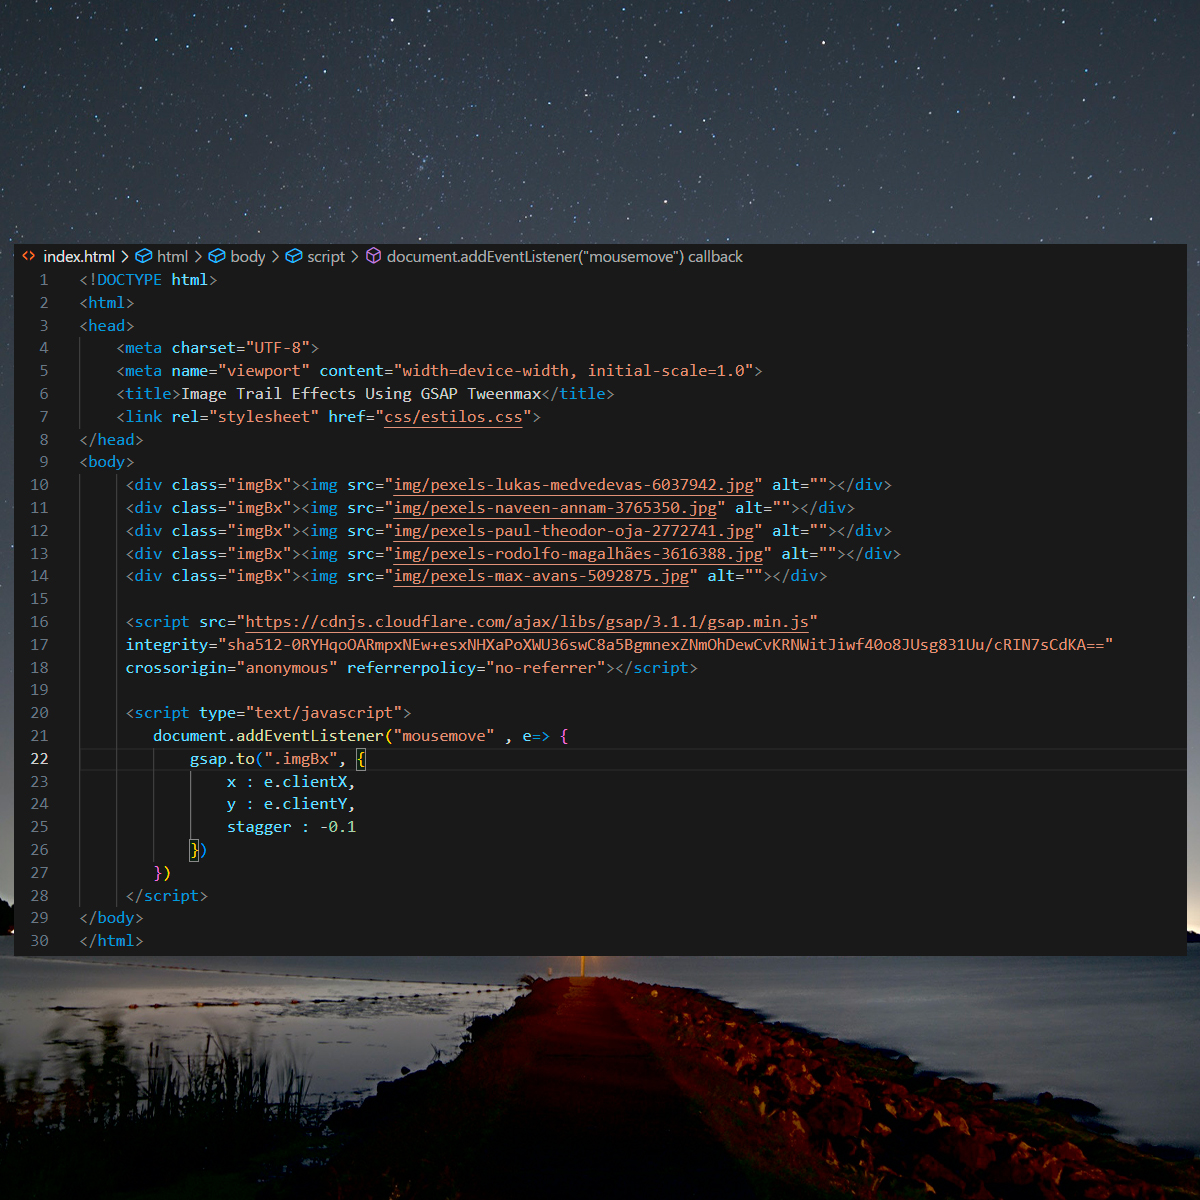Click line number 1 in the gutter

[43, 280]
